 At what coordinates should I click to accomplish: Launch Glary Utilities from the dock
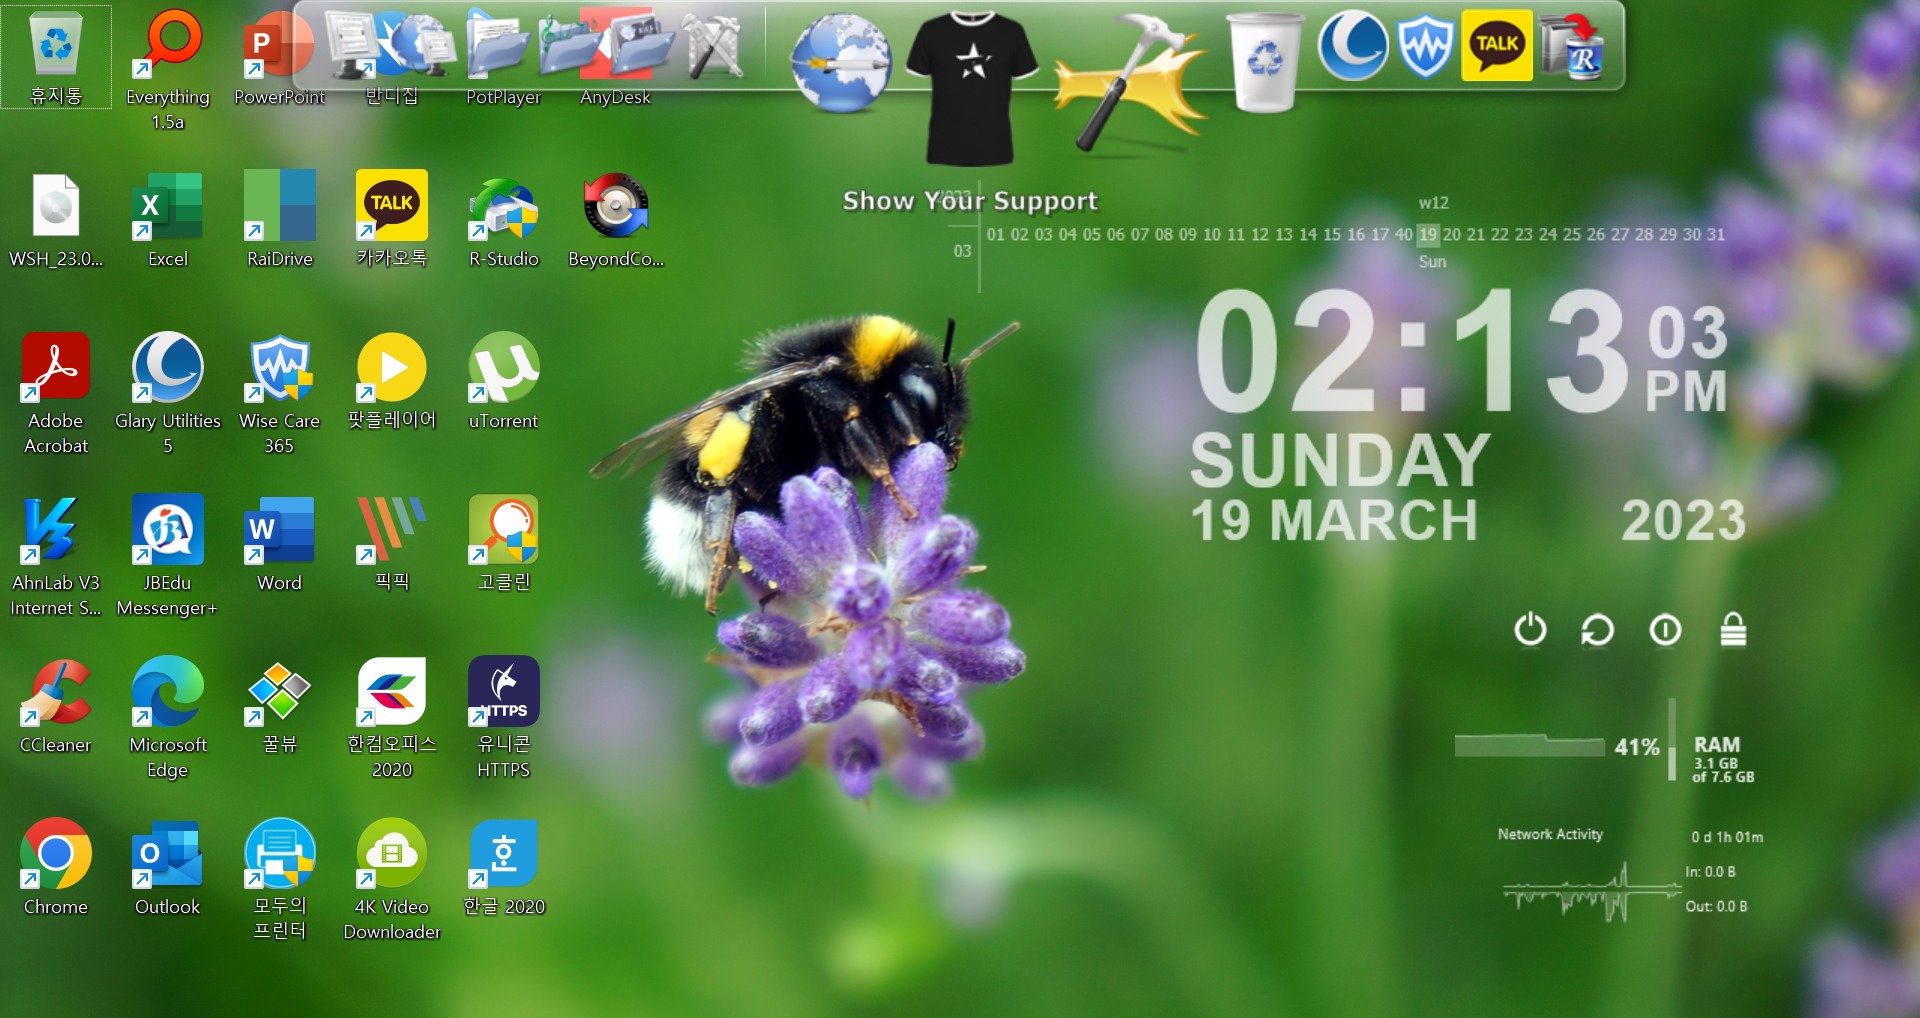point(1353,45)
